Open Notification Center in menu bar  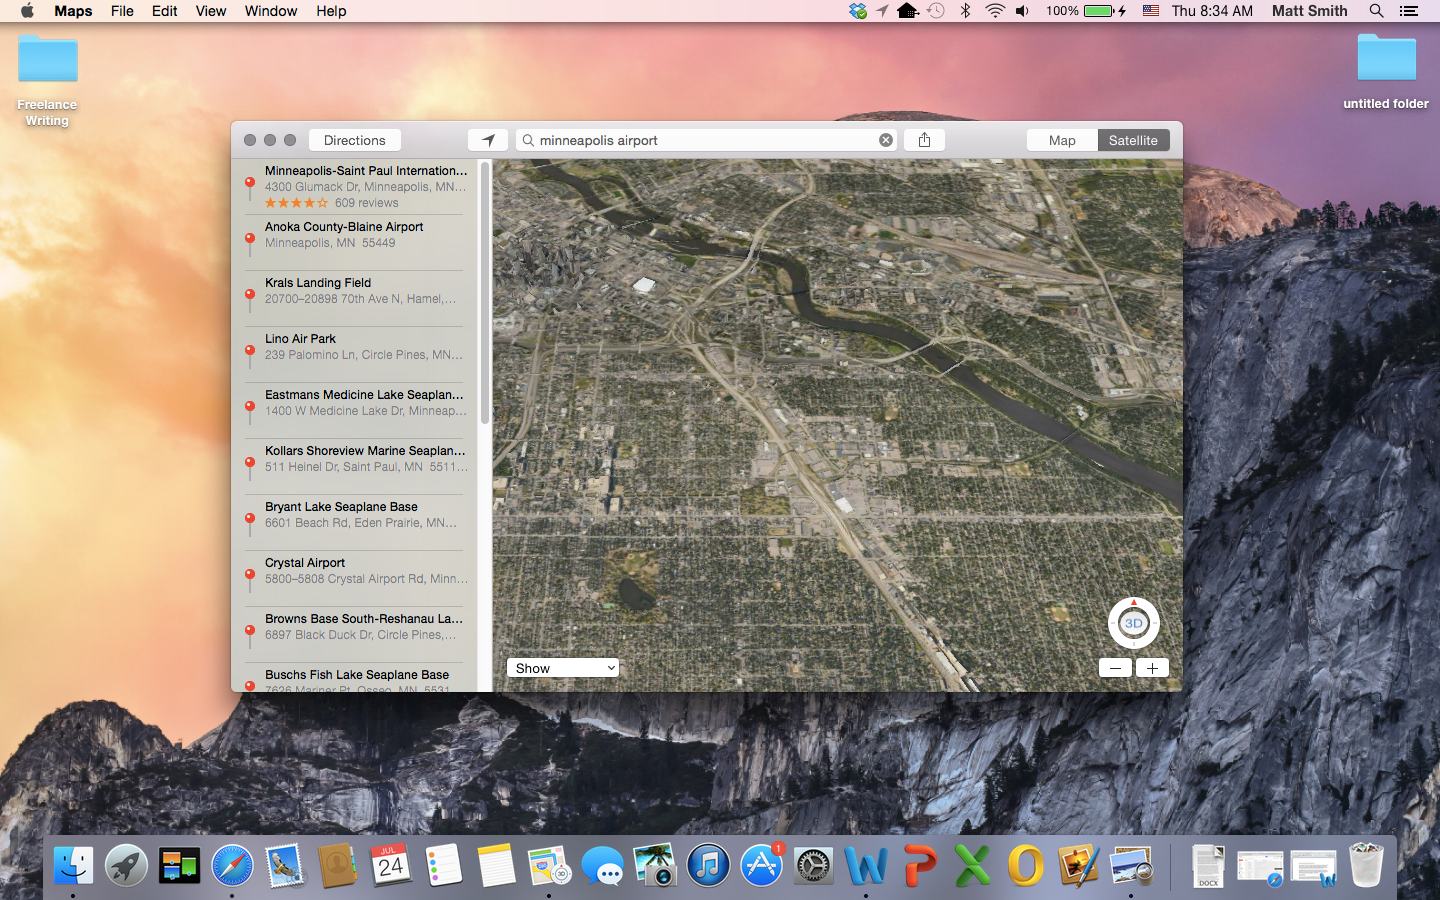pyautogui.click(x=1409, y=11)
